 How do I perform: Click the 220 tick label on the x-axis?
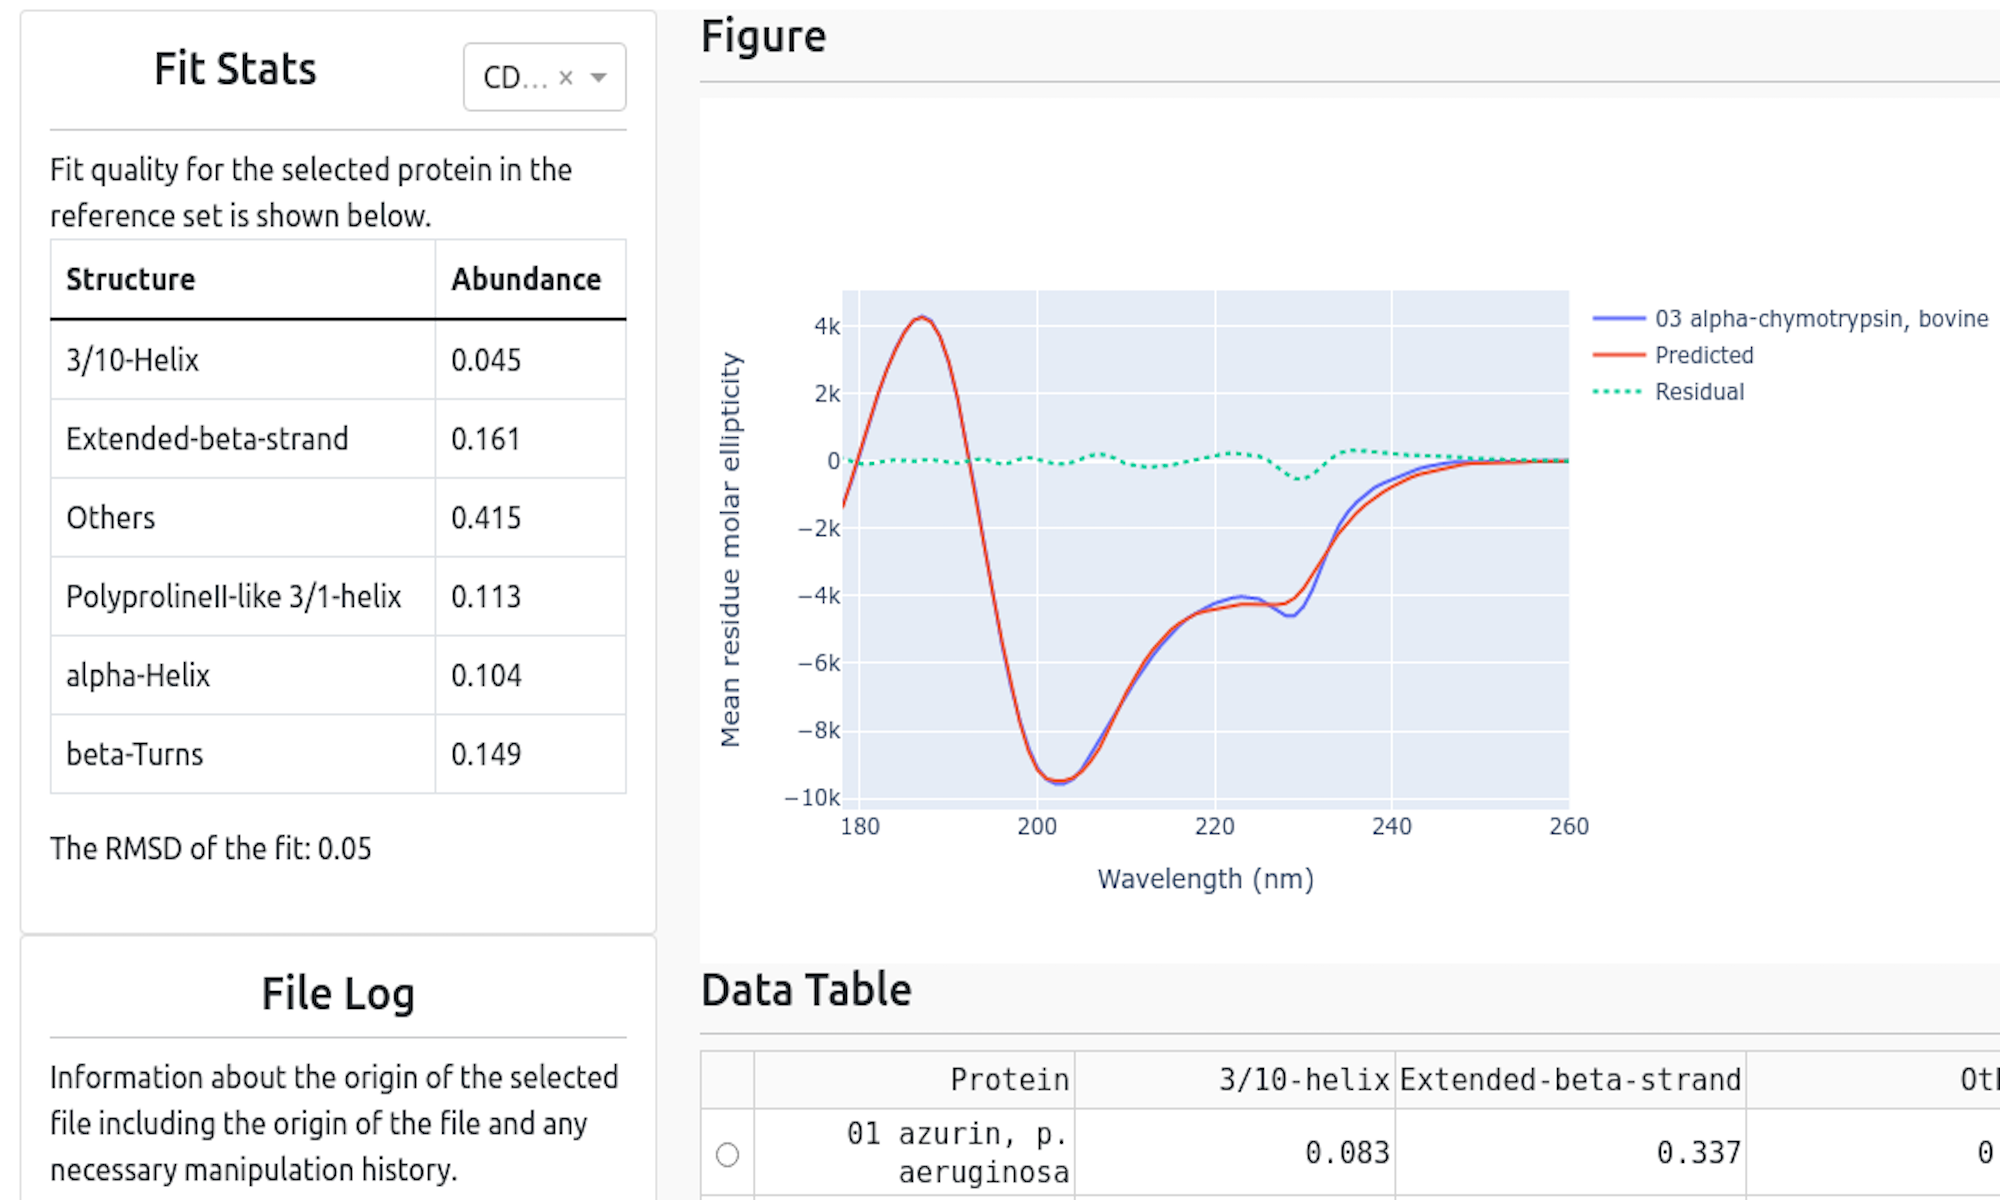(1214, 827)
